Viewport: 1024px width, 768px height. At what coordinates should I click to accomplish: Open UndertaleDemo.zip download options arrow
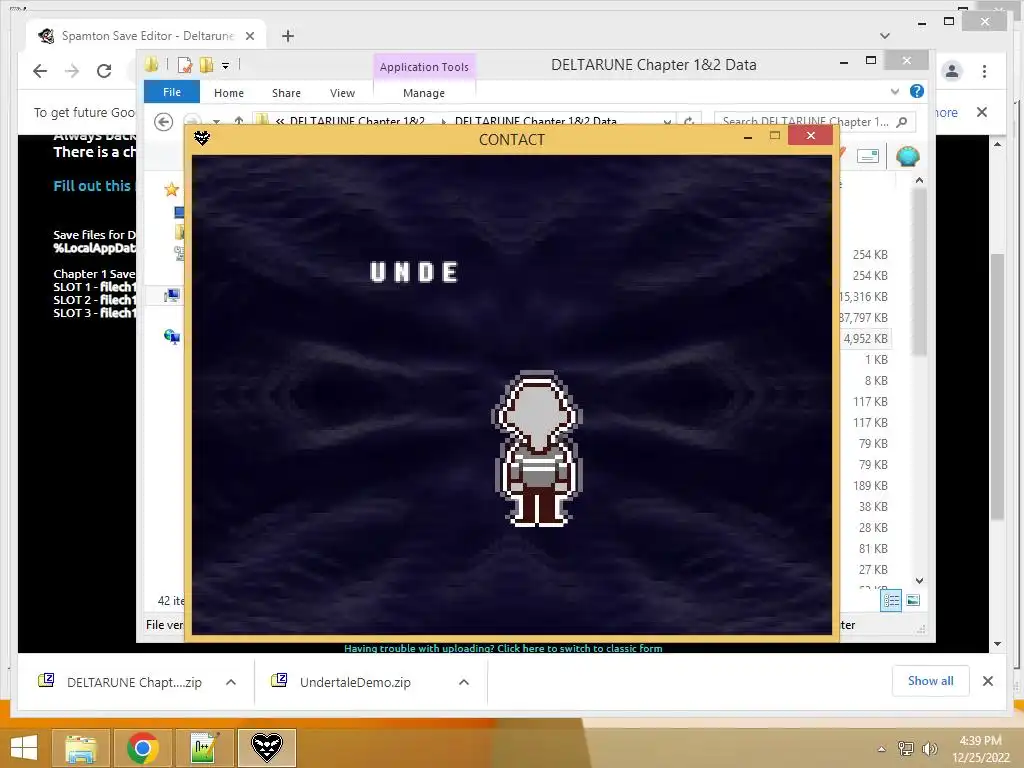(x=464, y=682)
